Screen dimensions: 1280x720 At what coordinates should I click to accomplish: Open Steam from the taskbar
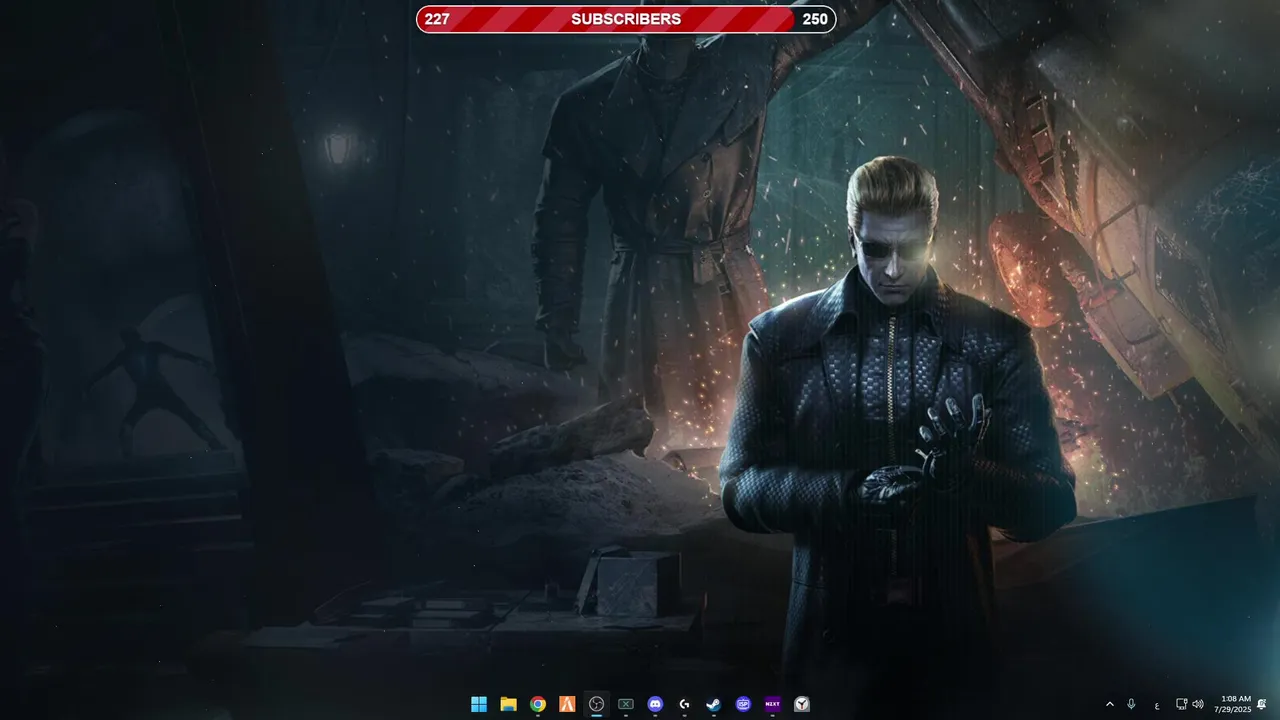tap(714, 704)
